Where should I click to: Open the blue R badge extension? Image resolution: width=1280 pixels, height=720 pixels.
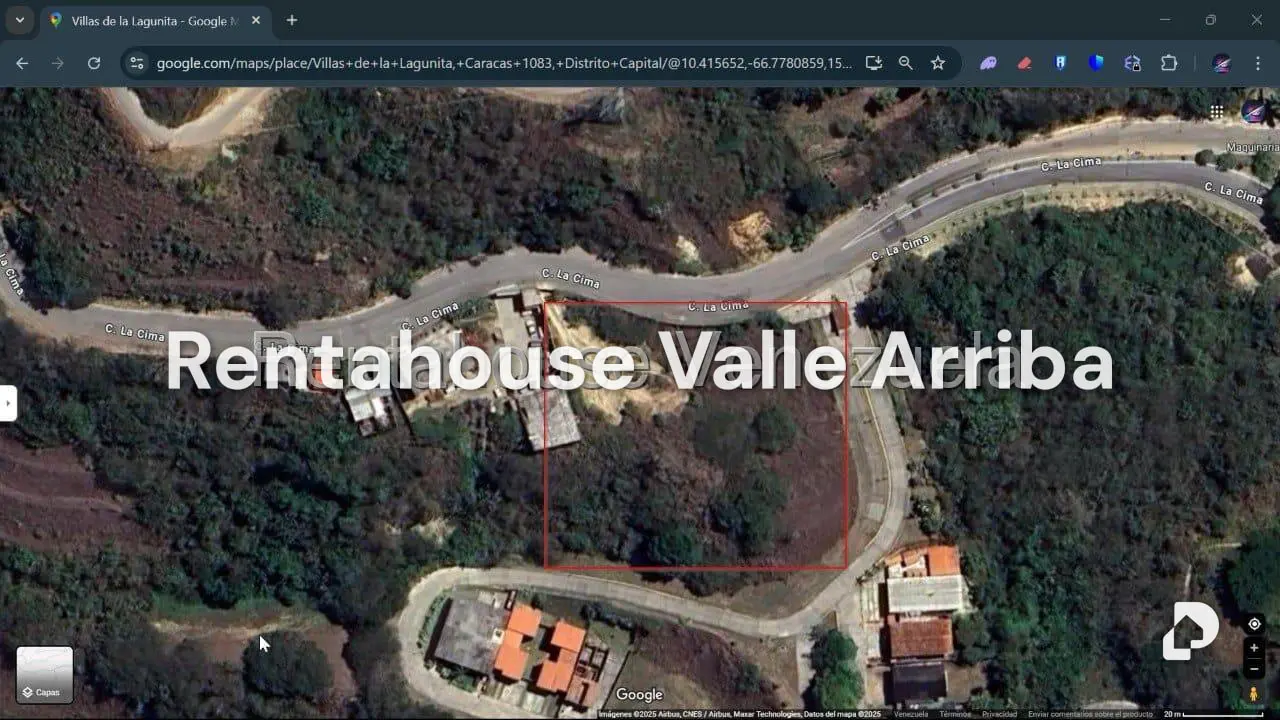point(1060,63)
